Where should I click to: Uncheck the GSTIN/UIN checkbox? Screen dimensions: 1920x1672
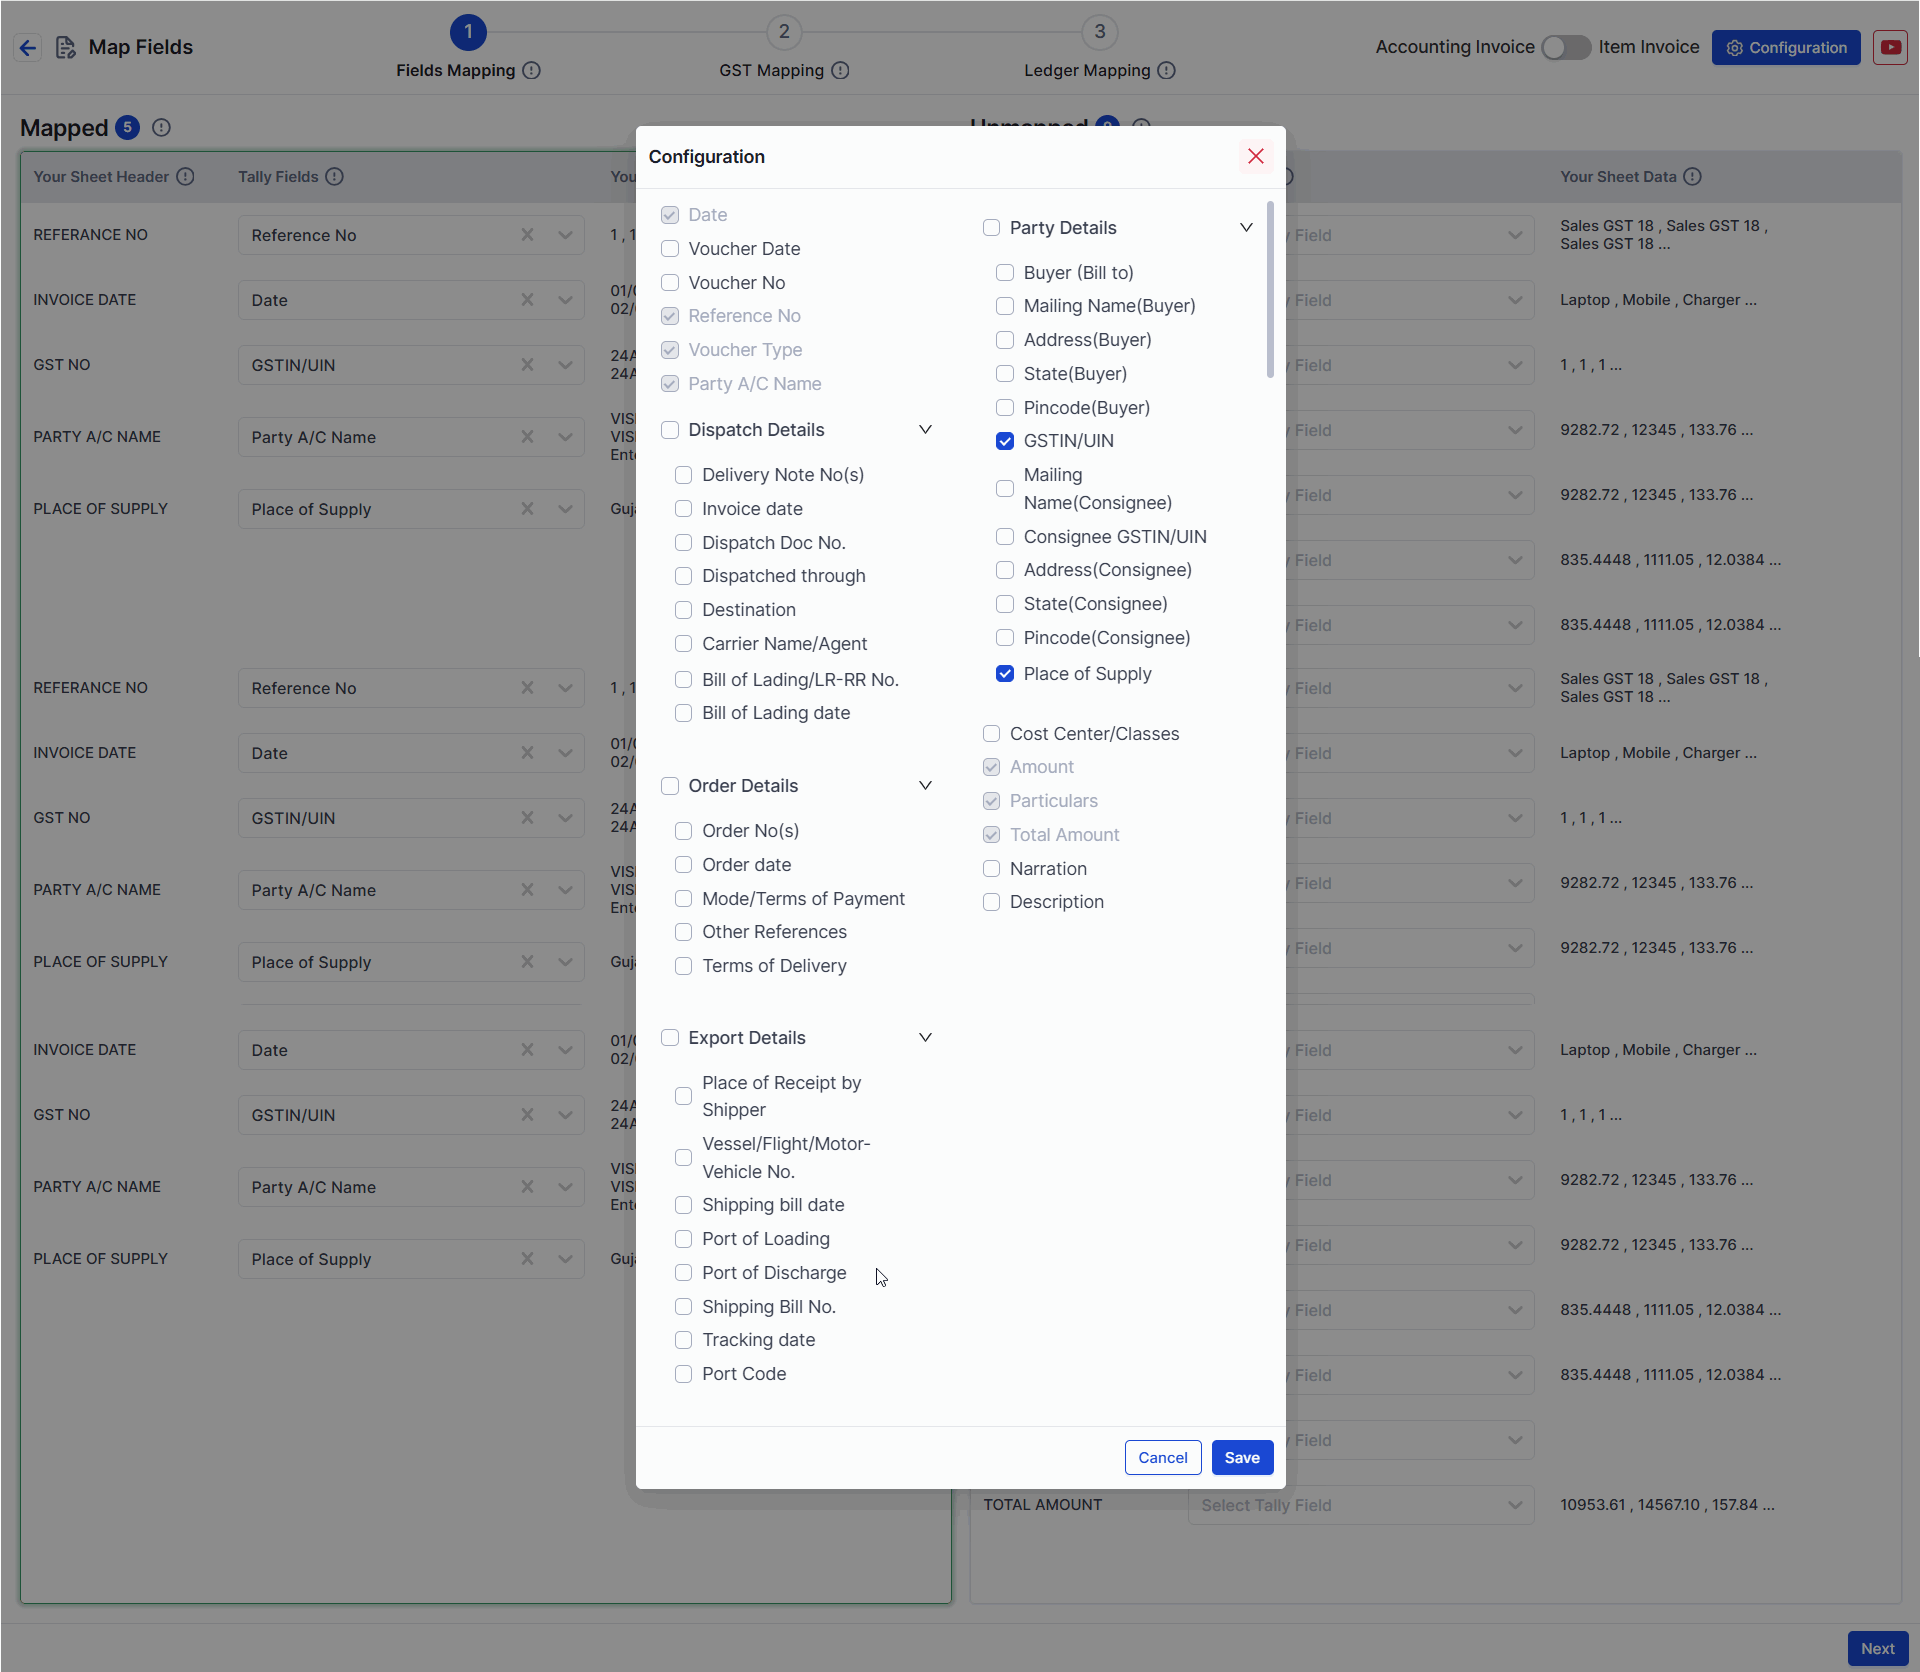click(x=1005, y=441)
